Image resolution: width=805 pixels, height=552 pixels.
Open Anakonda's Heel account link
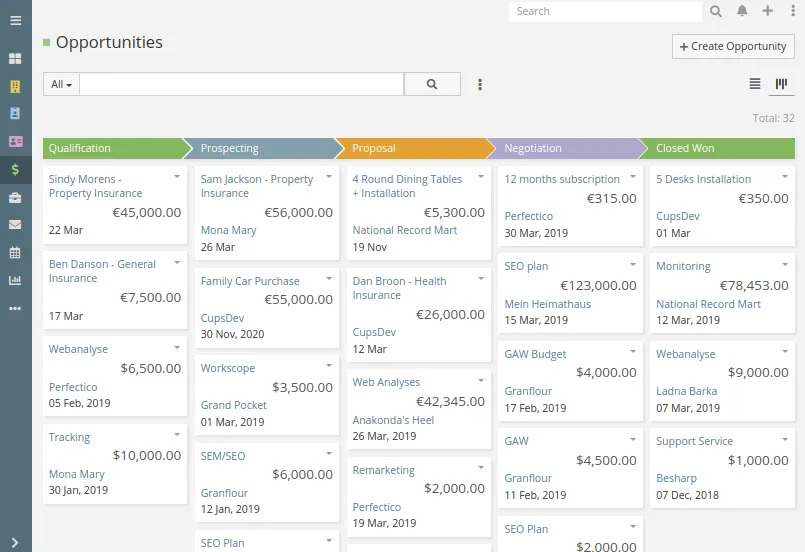tap(393, 420)
